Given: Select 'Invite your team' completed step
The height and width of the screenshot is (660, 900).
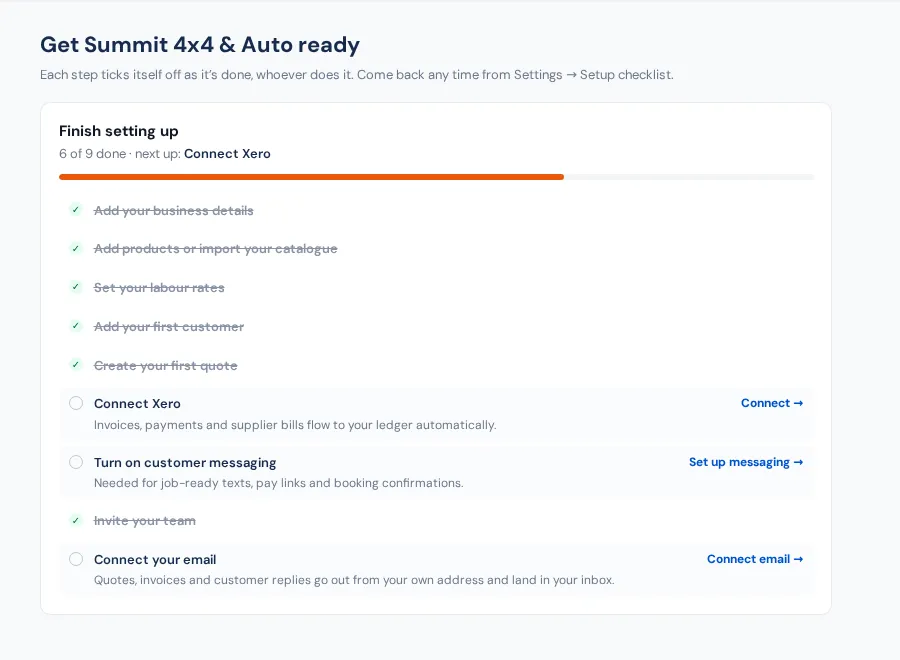Looking at the screenshot, I should pyautogui.click(x=145, y=521).
